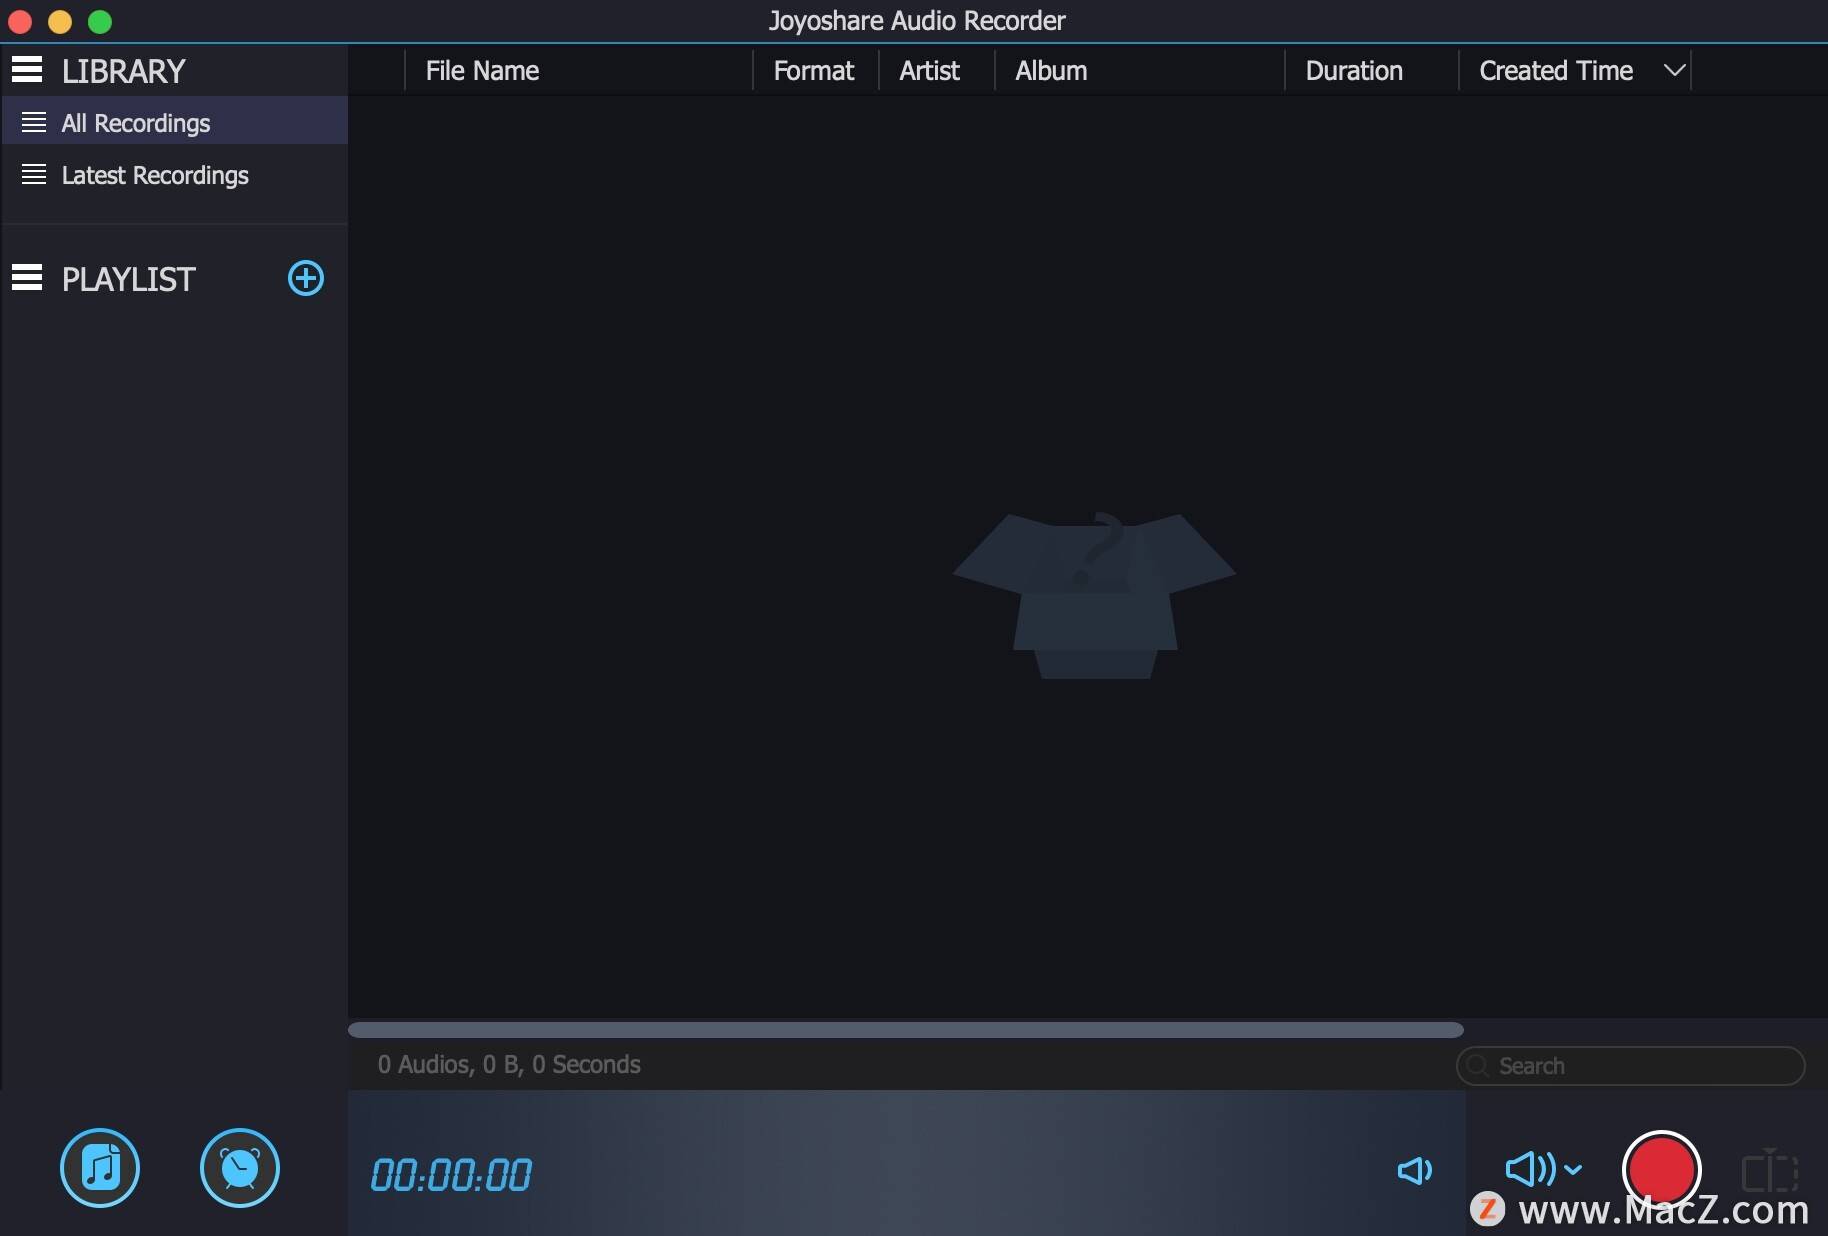Sort by File Name column header
This screenshot has height=1236, width=1828.
click(482, 70)
